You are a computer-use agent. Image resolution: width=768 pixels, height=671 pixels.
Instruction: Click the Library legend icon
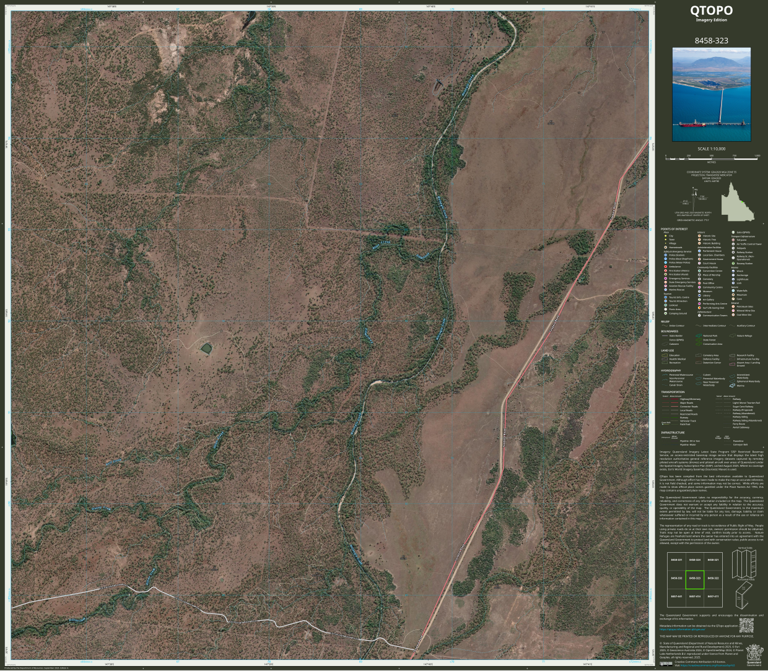(x=699, y=295)
